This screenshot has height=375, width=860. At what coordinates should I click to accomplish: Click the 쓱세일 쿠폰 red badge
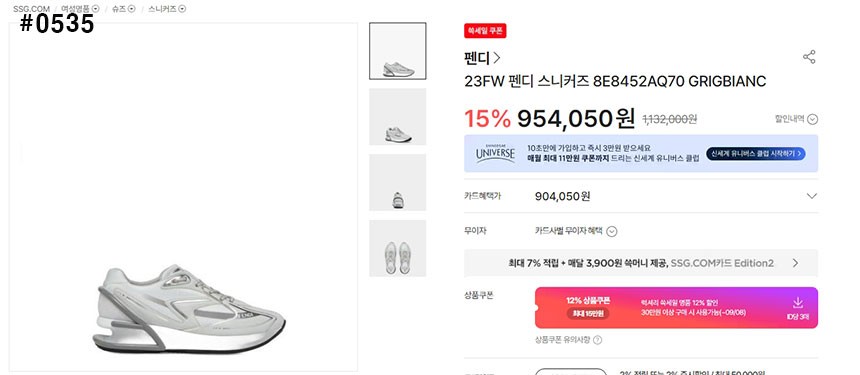(x=485, y=31)
